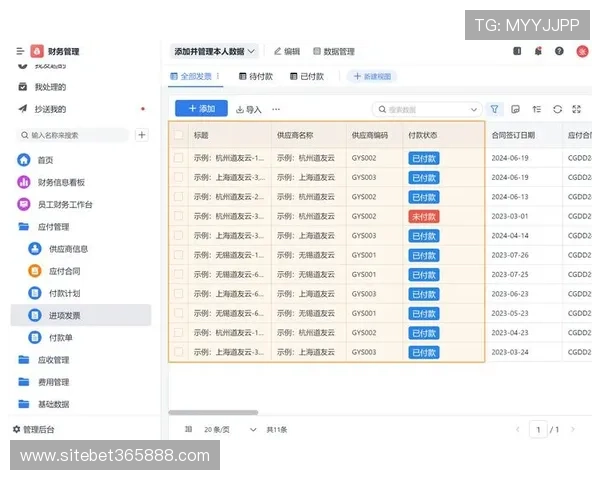Open 财务信息看板 dashboard icon
Viewport: 600px width, 480px height.
tap(24, 182)
